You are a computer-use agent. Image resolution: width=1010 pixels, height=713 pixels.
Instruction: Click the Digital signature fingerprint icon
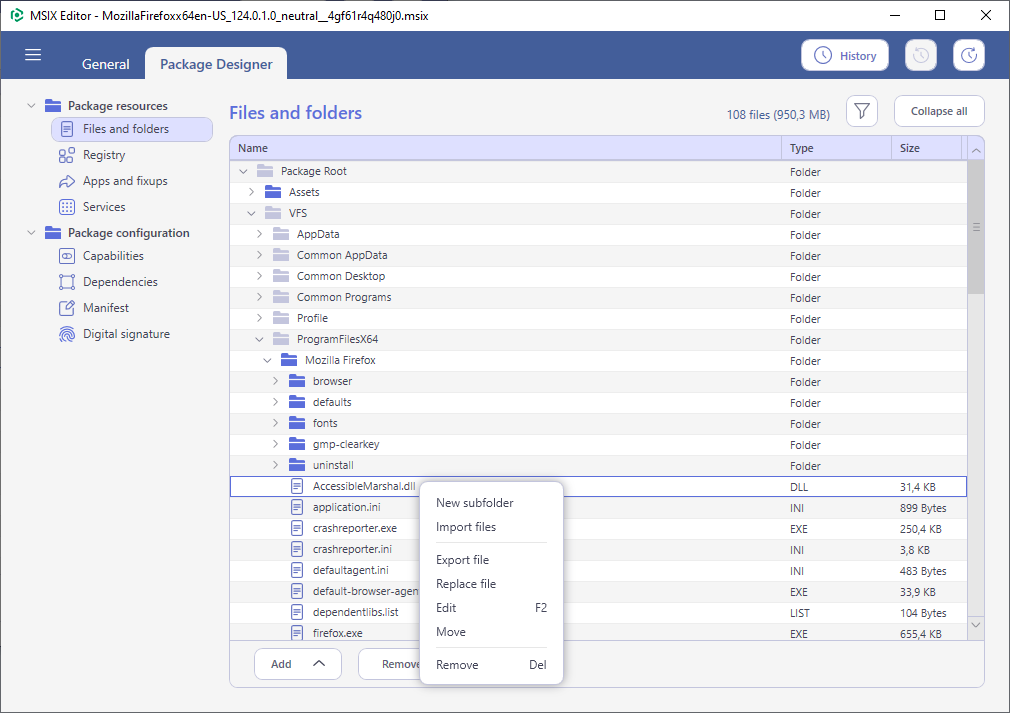(x=66, y=334)
